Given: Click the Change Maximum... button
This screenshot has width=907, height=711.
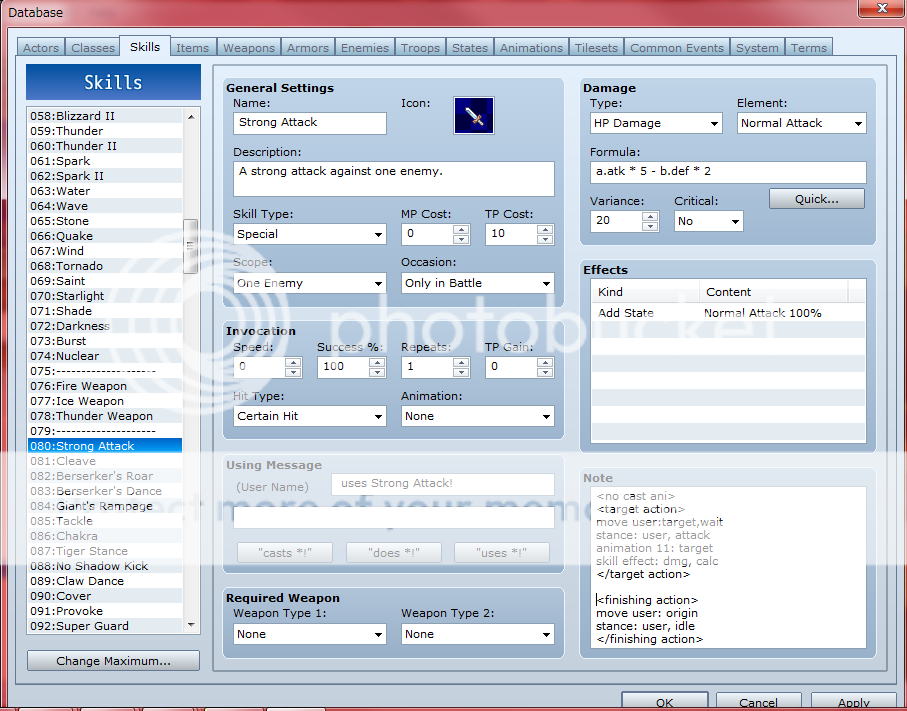Looking at the screenshot, I should 113,661.
